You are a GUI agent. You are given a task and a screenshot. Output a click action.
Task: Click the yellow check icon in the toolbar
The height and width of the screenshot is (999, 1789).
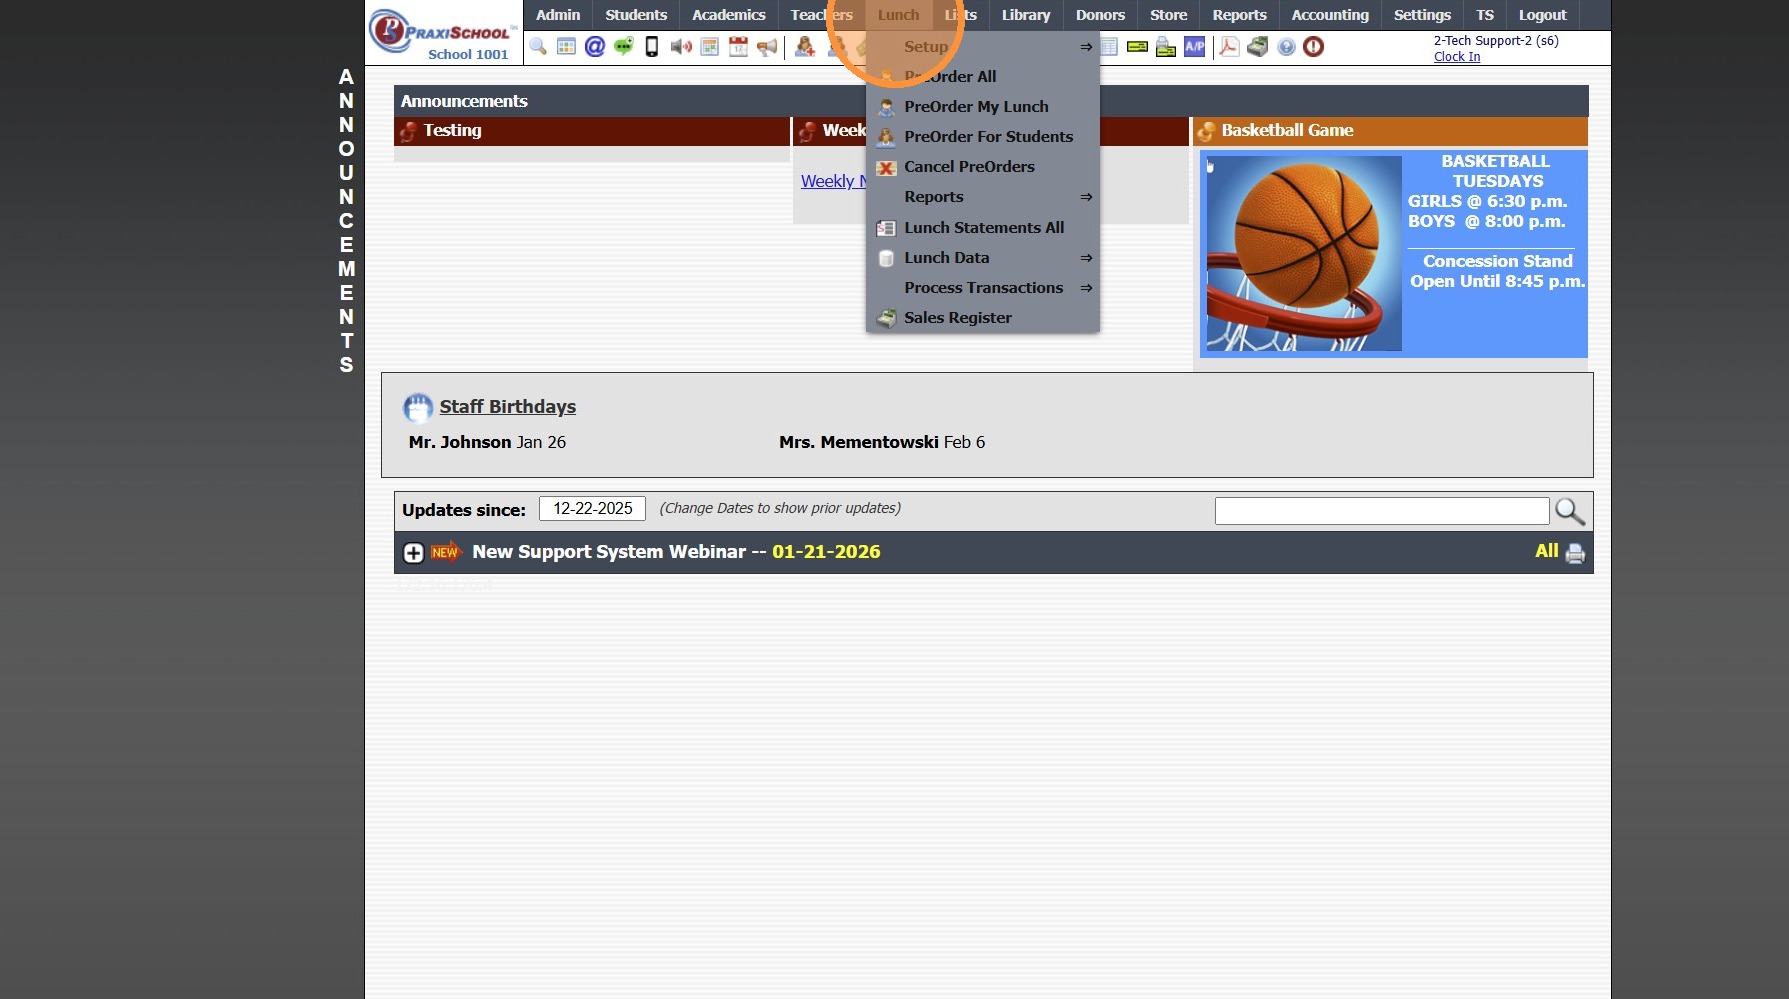tap(1137, 46)
